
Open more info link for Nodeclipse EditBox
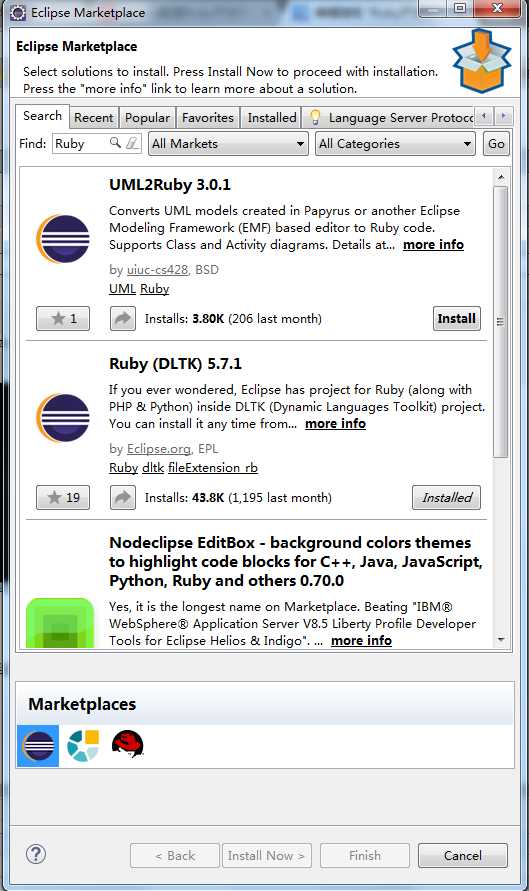pos(361,641)
